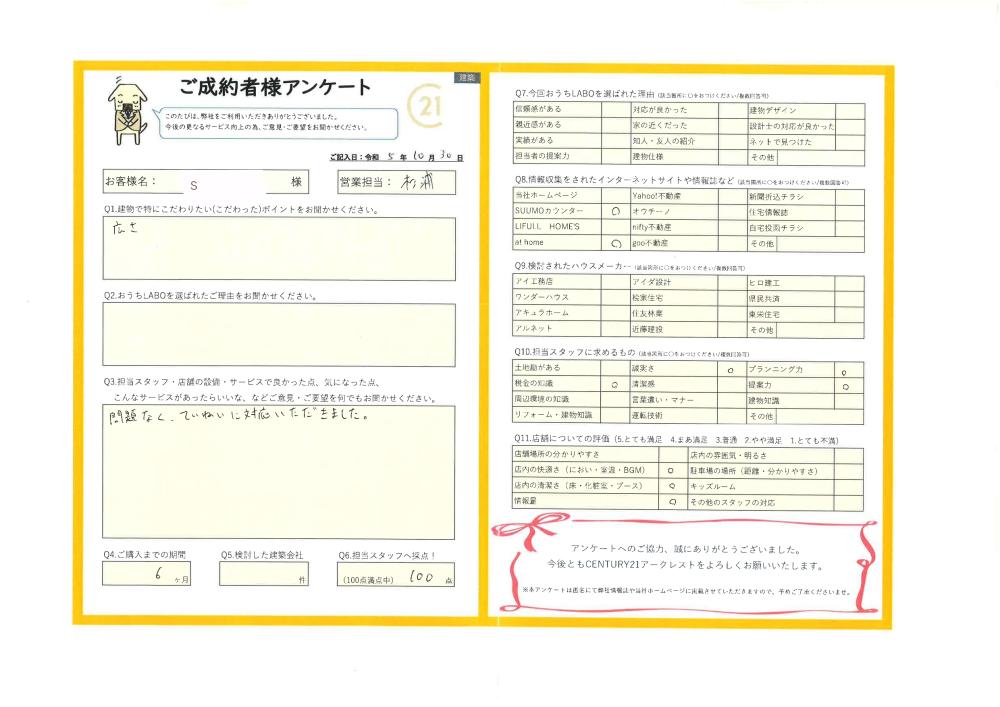Click the gray 建築 tag in the corner
Viewport: 1000px width, 707px height.
point(466,78)
